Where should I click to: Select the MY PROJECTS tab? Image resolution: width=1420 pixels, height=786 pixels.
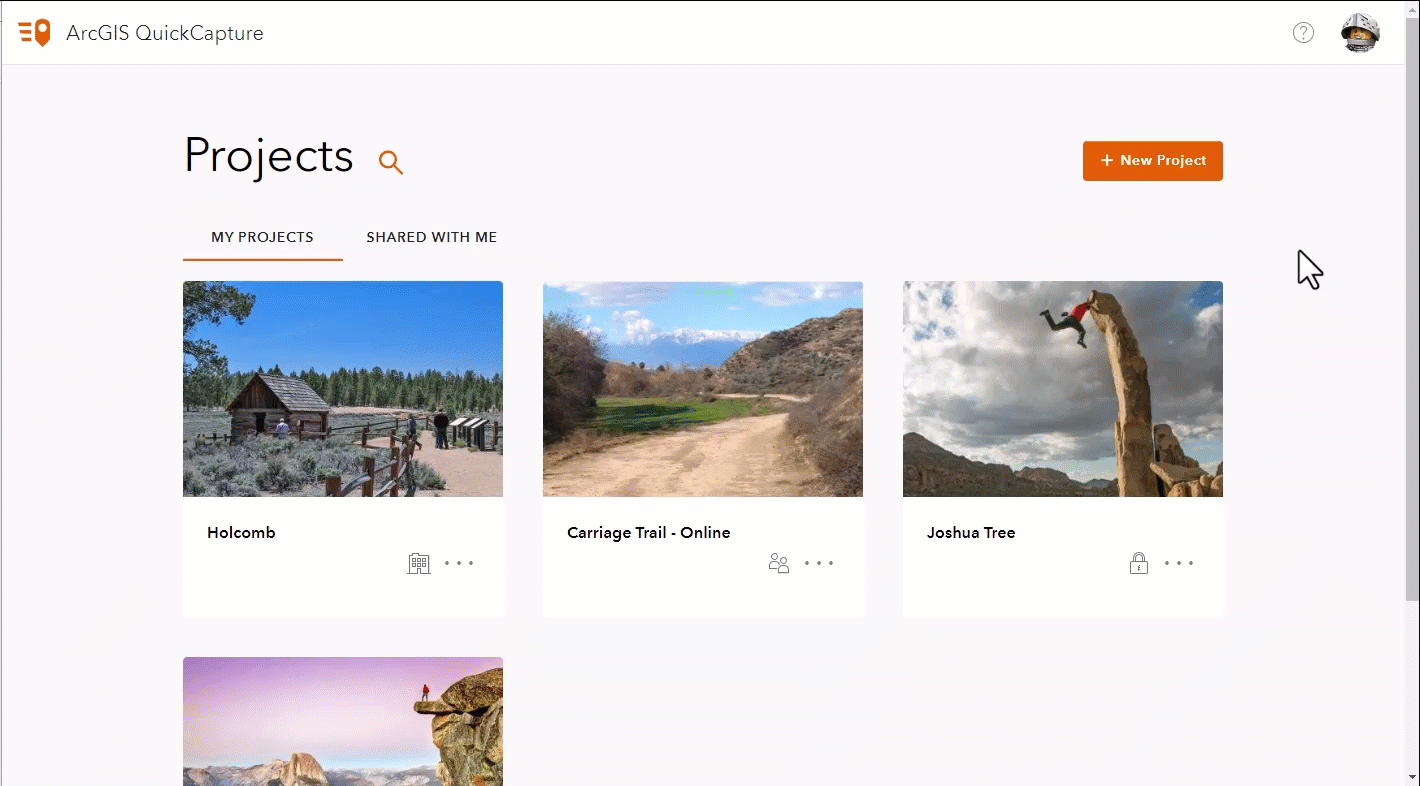pos(262,237)
